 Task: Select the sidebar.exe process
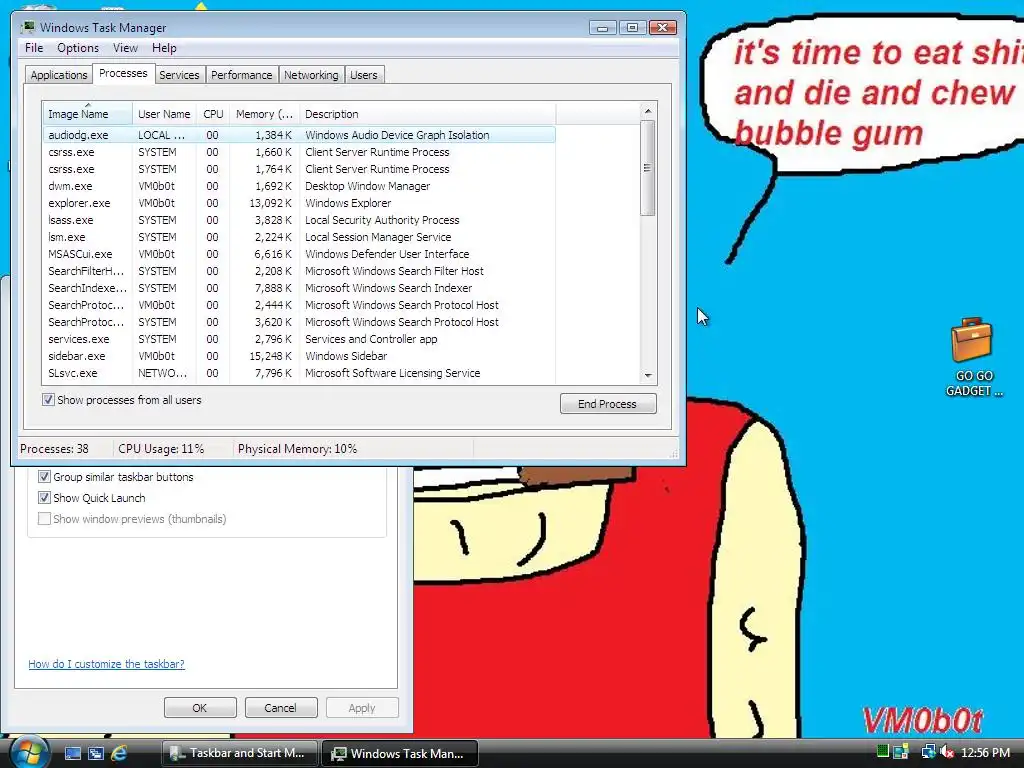click(x=299, y=356)
